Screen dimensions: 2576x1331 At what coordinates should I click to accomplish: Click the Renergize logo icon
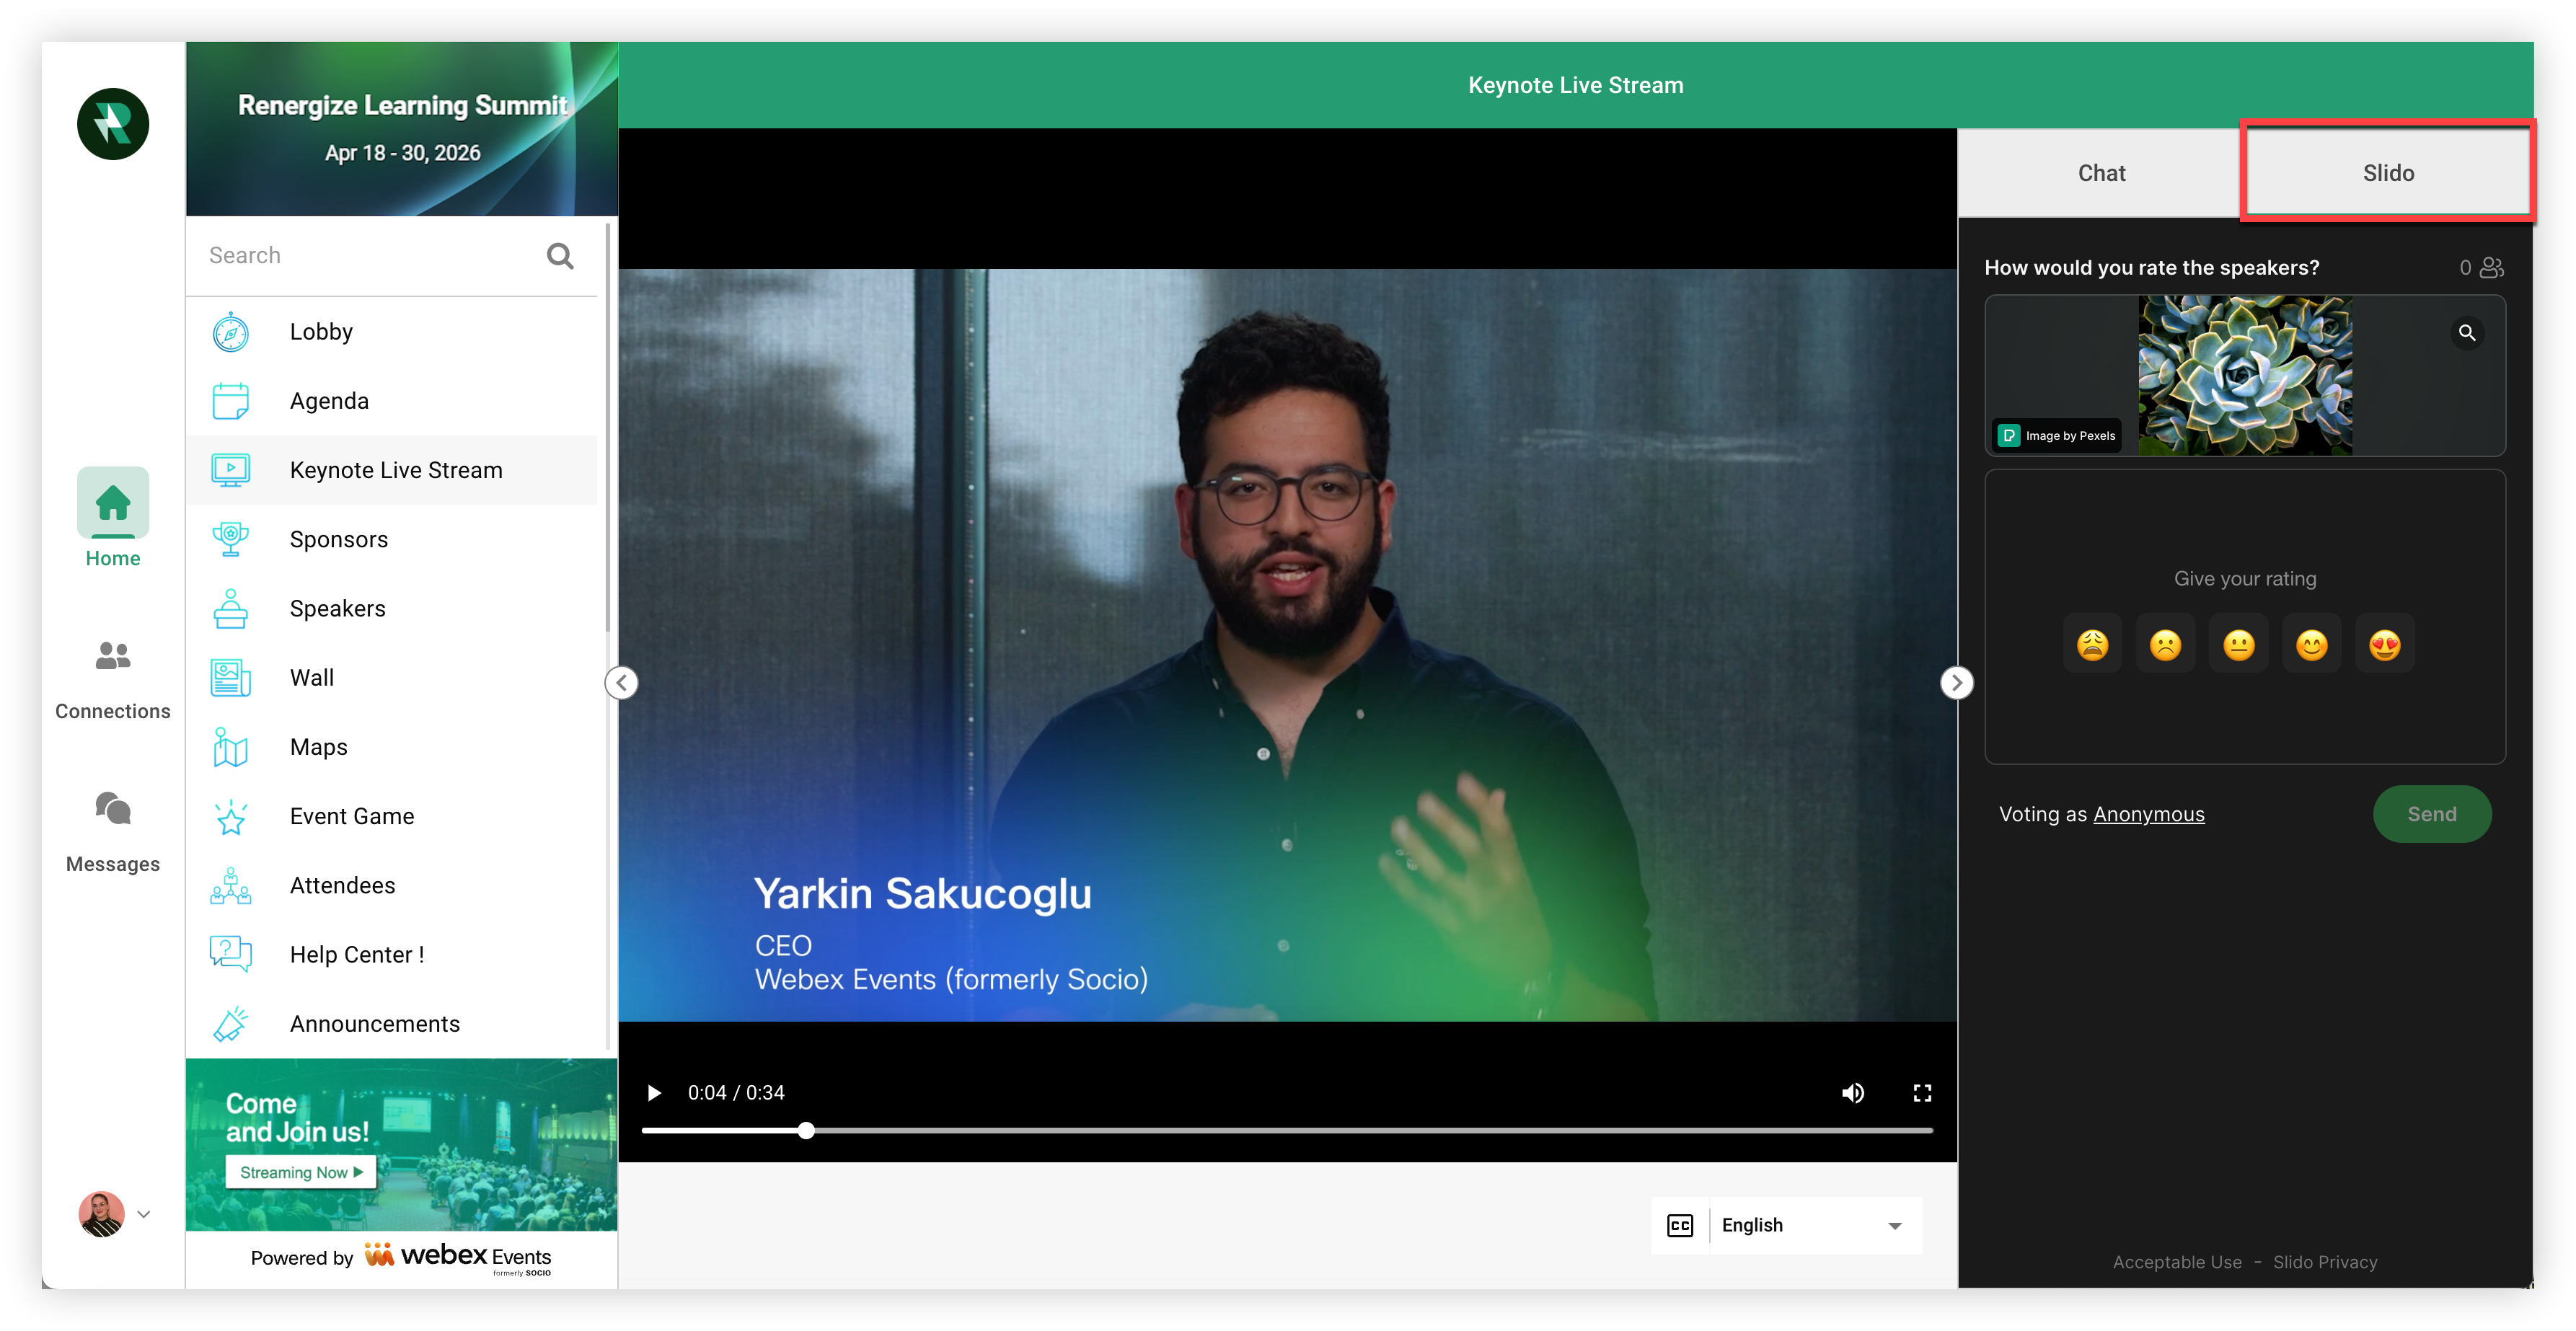tap(113, 124)
